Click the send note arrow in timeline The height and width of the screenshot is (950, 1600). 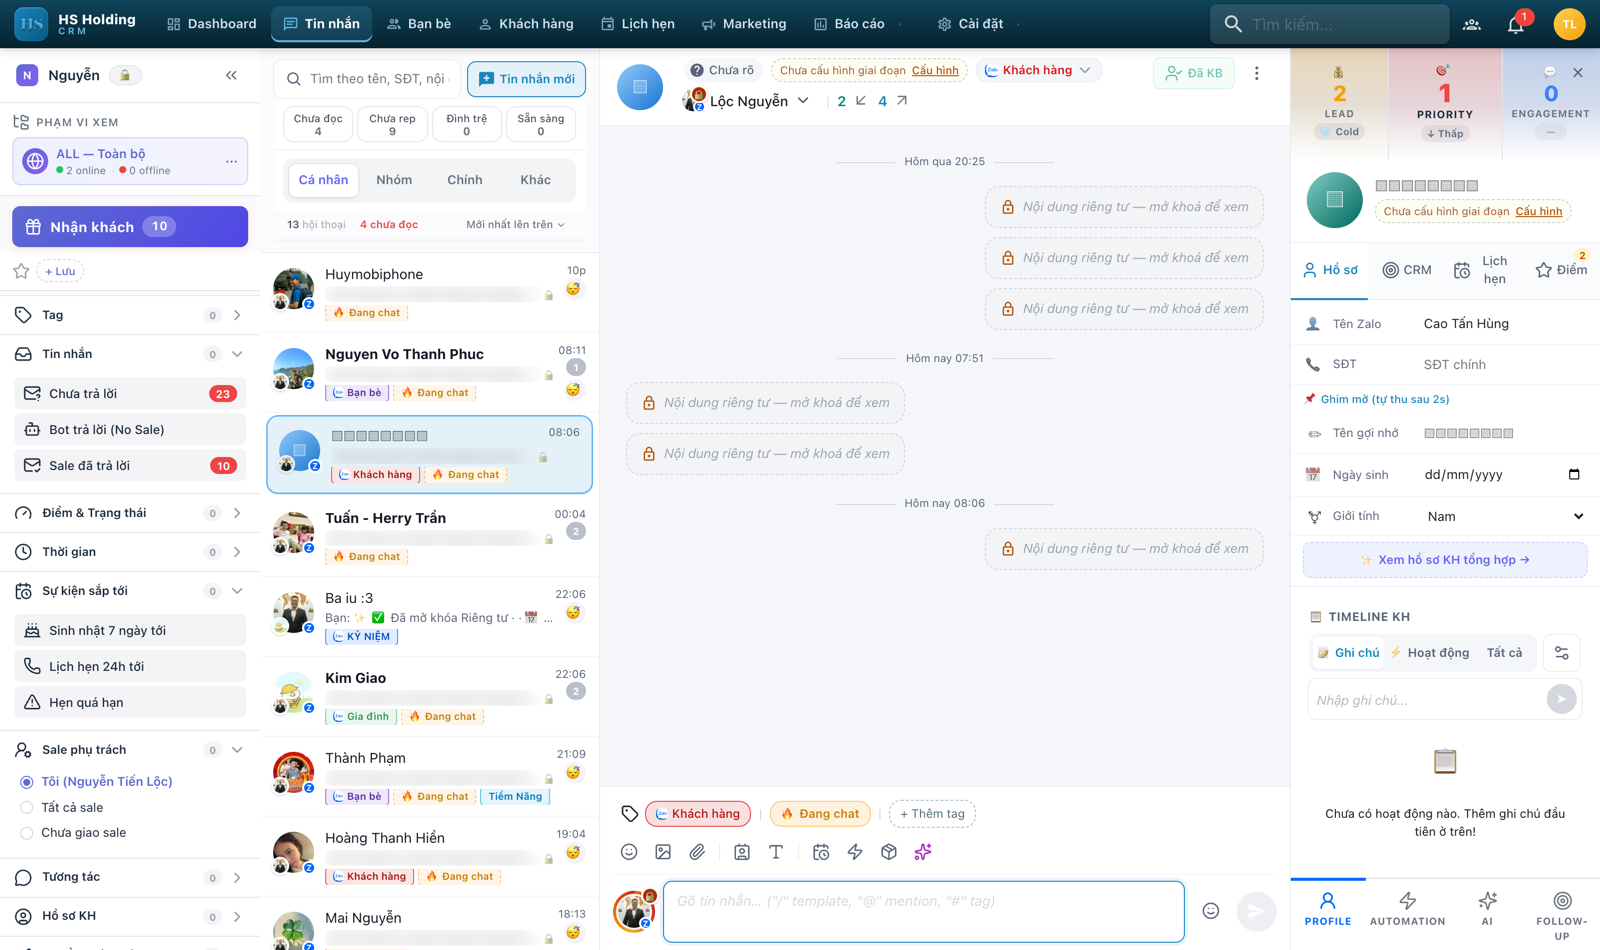1561,699
